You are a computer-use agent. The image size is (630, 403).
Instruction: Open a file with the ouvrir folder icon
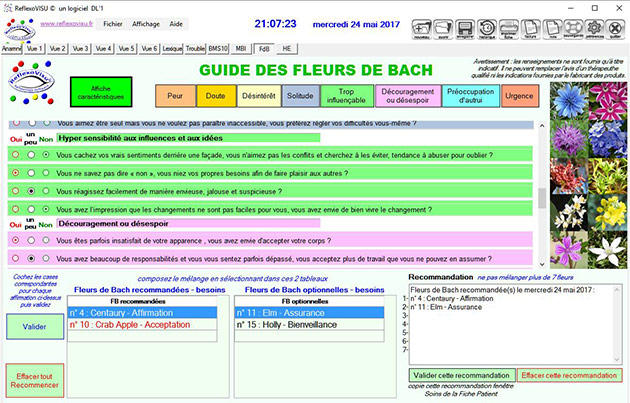coord(444,29)
